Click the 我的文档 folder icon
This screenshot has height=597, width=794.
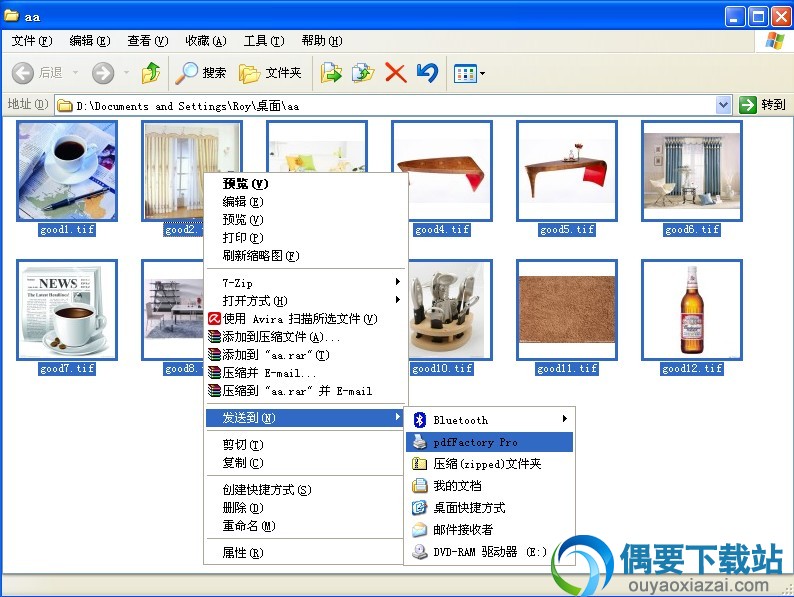[x=419, y=486]
